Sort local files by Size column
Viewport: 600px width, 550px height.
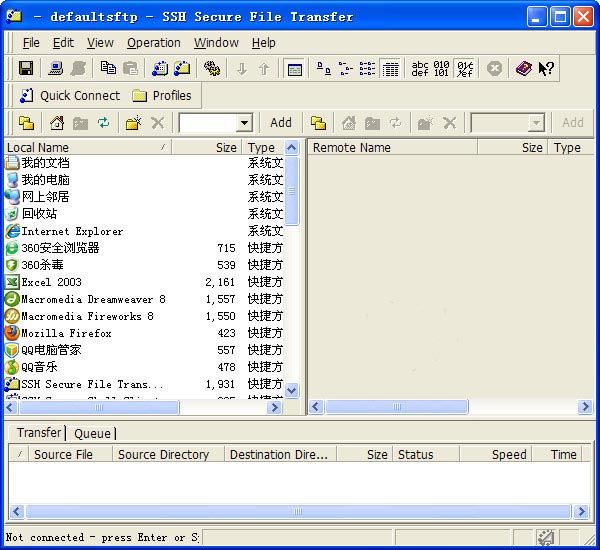[x=207, y=147]
